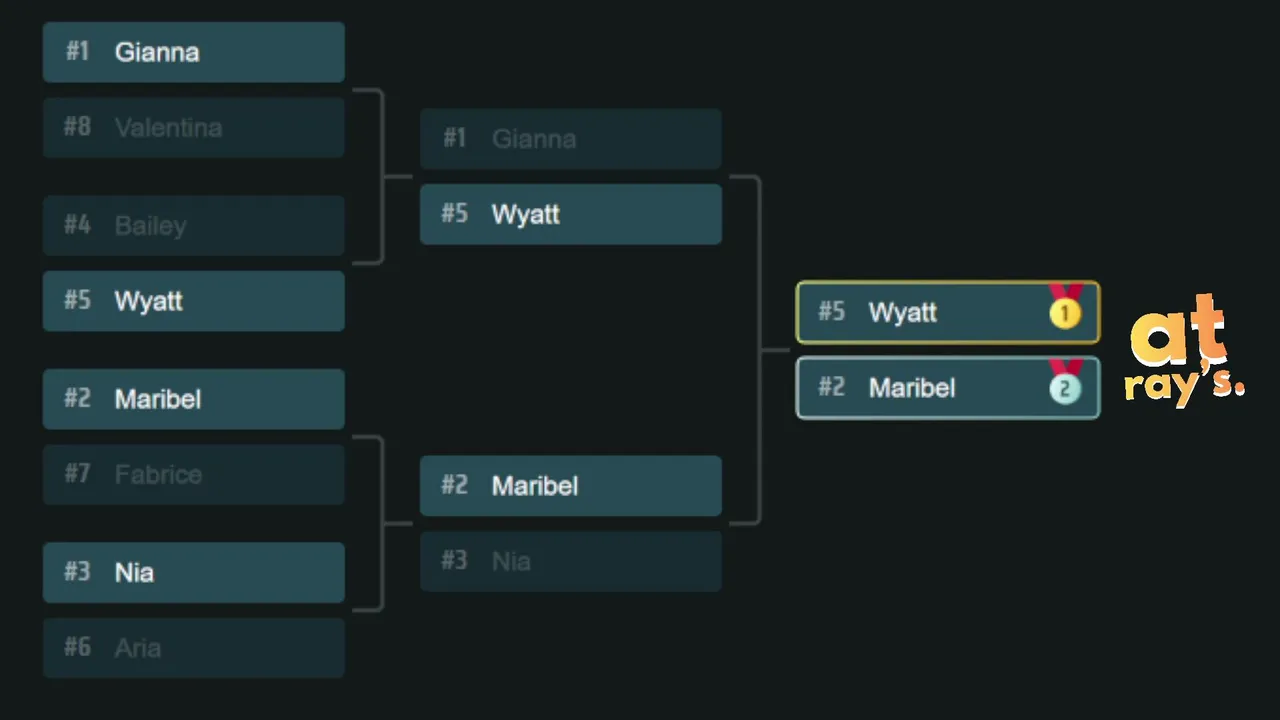Click the at ray's logo
This screenshot has width=1280, height=720.
pos(1185,350)
